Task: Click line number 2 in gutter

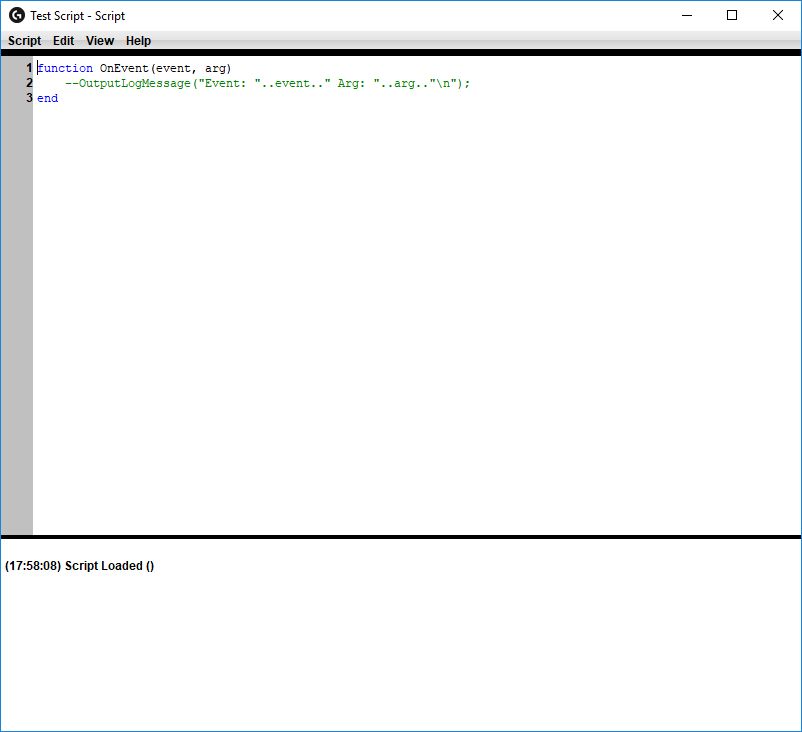Action: coord(29,83)
